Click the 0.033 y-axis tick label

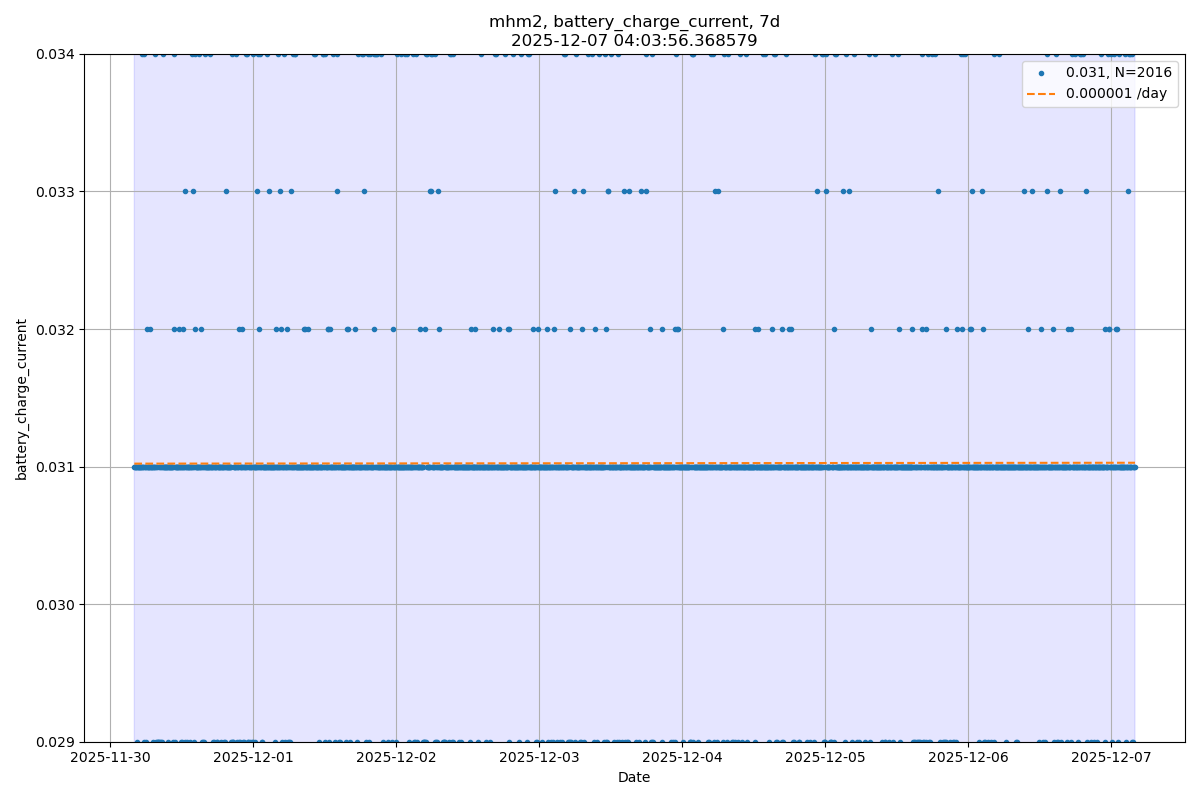tap(56, 191)
